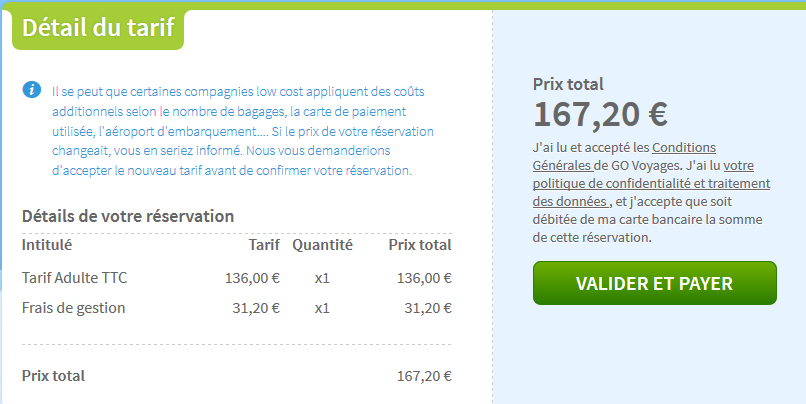Click the Quantité column header
806x404 pixels.
click(x=322, y=245)
